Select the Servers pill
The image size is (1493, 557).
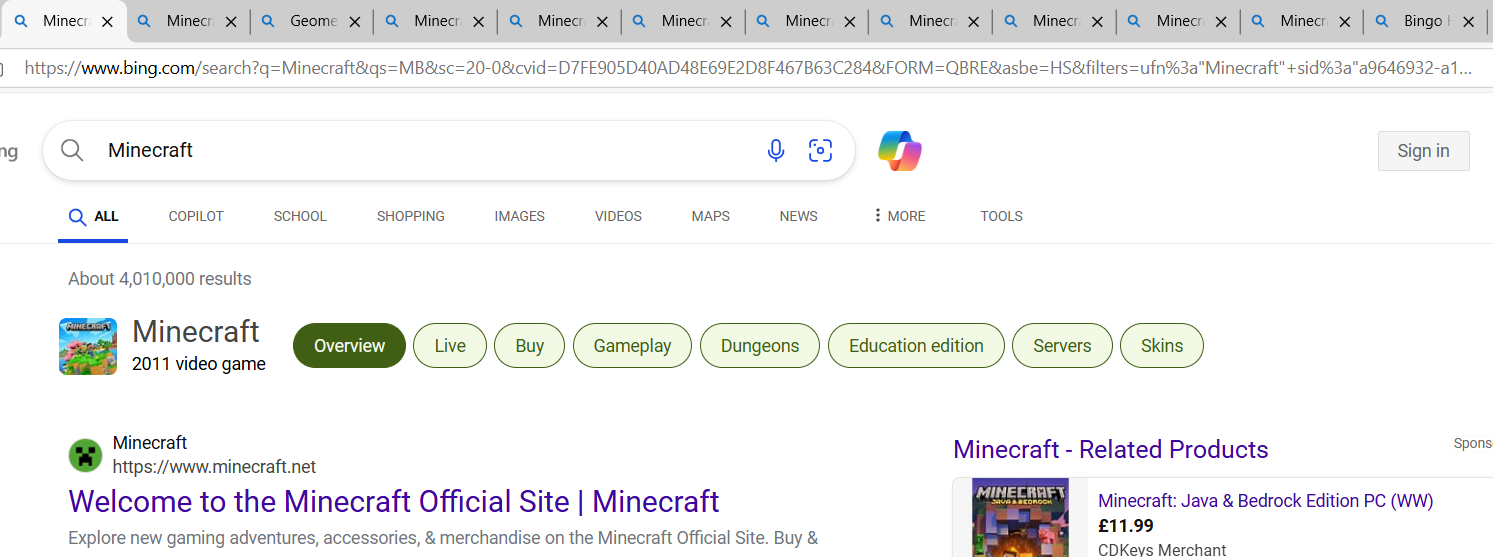[x=1062, y=346]
